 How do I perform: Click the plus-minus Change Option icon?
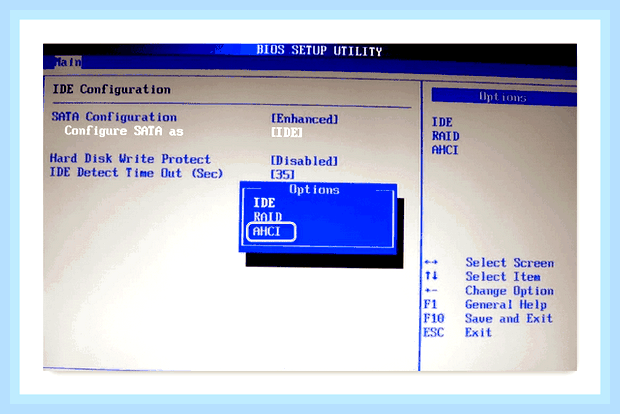[431, 291]
